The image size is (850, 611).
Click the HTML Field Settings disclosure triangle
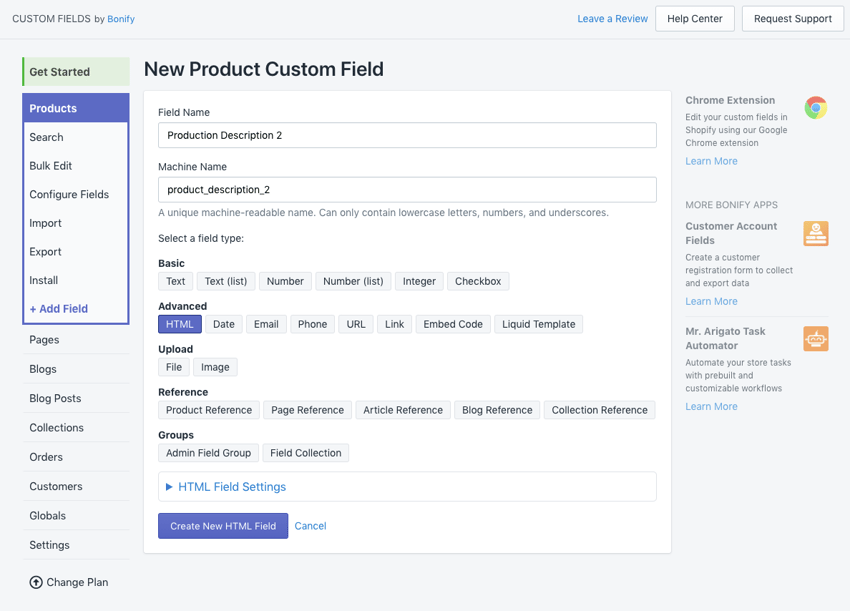click(x=169, y=487)
